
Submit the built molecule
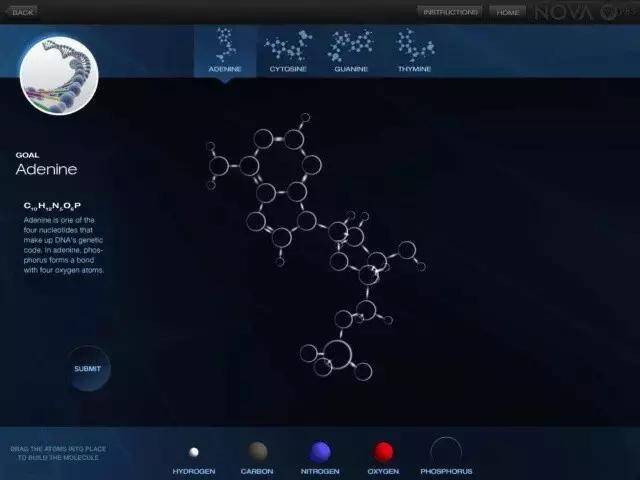[88, 369]
